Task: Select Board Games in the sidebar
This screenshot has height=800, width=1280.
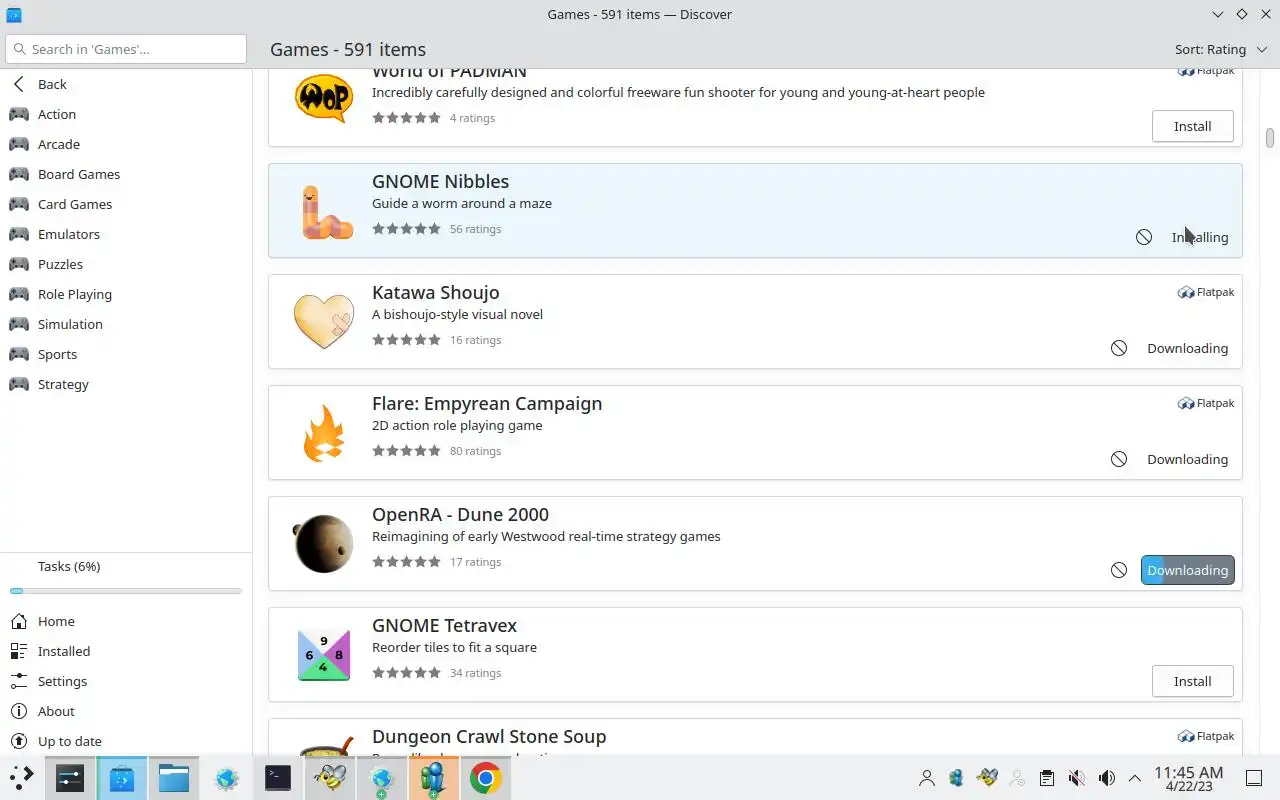Action: (x=126, y=174)
